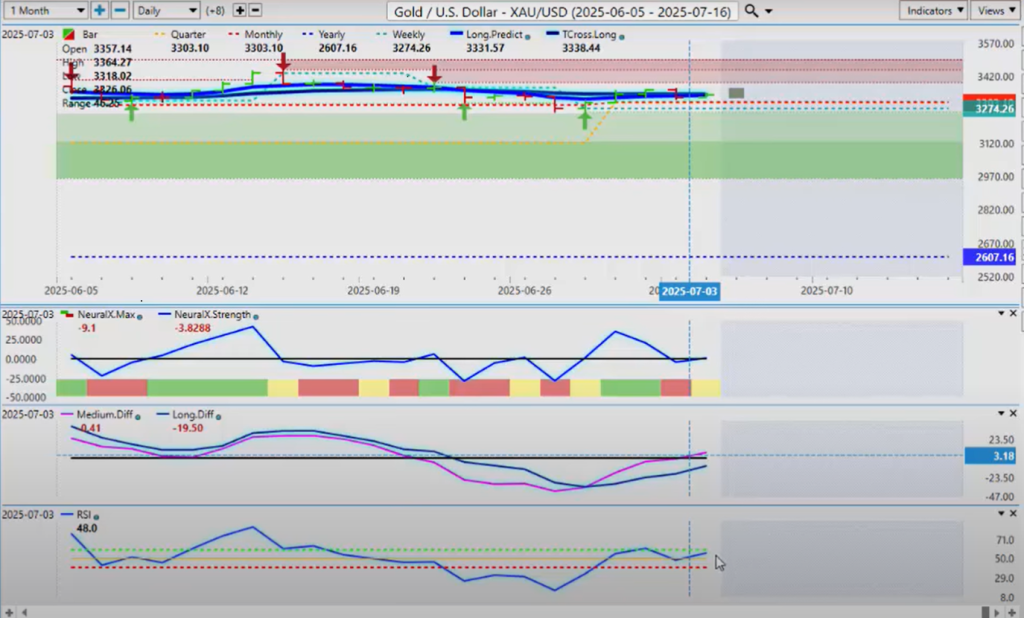Open the 1 Month range dropdown
This screenshot has width=1024, height=618.
click(44, 10)
